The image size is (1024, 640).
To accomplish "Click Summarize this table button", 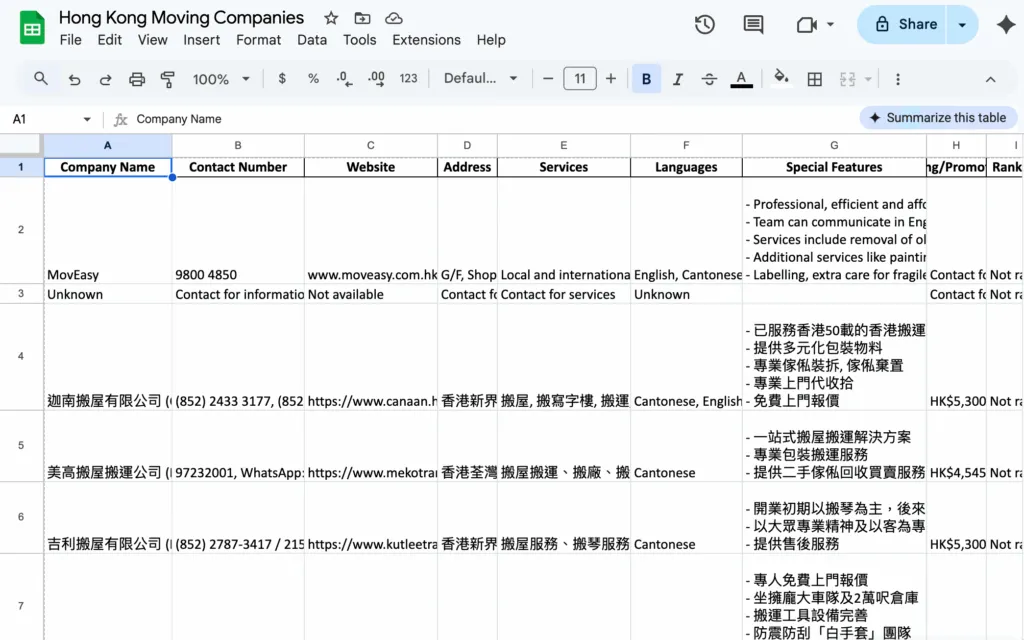I will [x=936, y=118].
